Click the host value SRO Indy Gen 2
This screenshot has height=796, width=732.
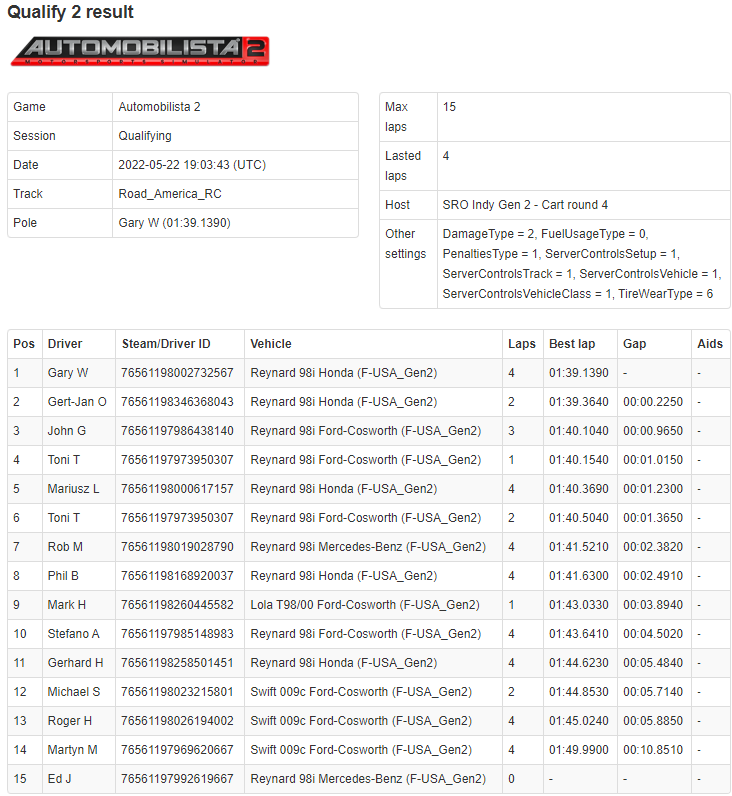pyautogui.click(x=525, y=205)
